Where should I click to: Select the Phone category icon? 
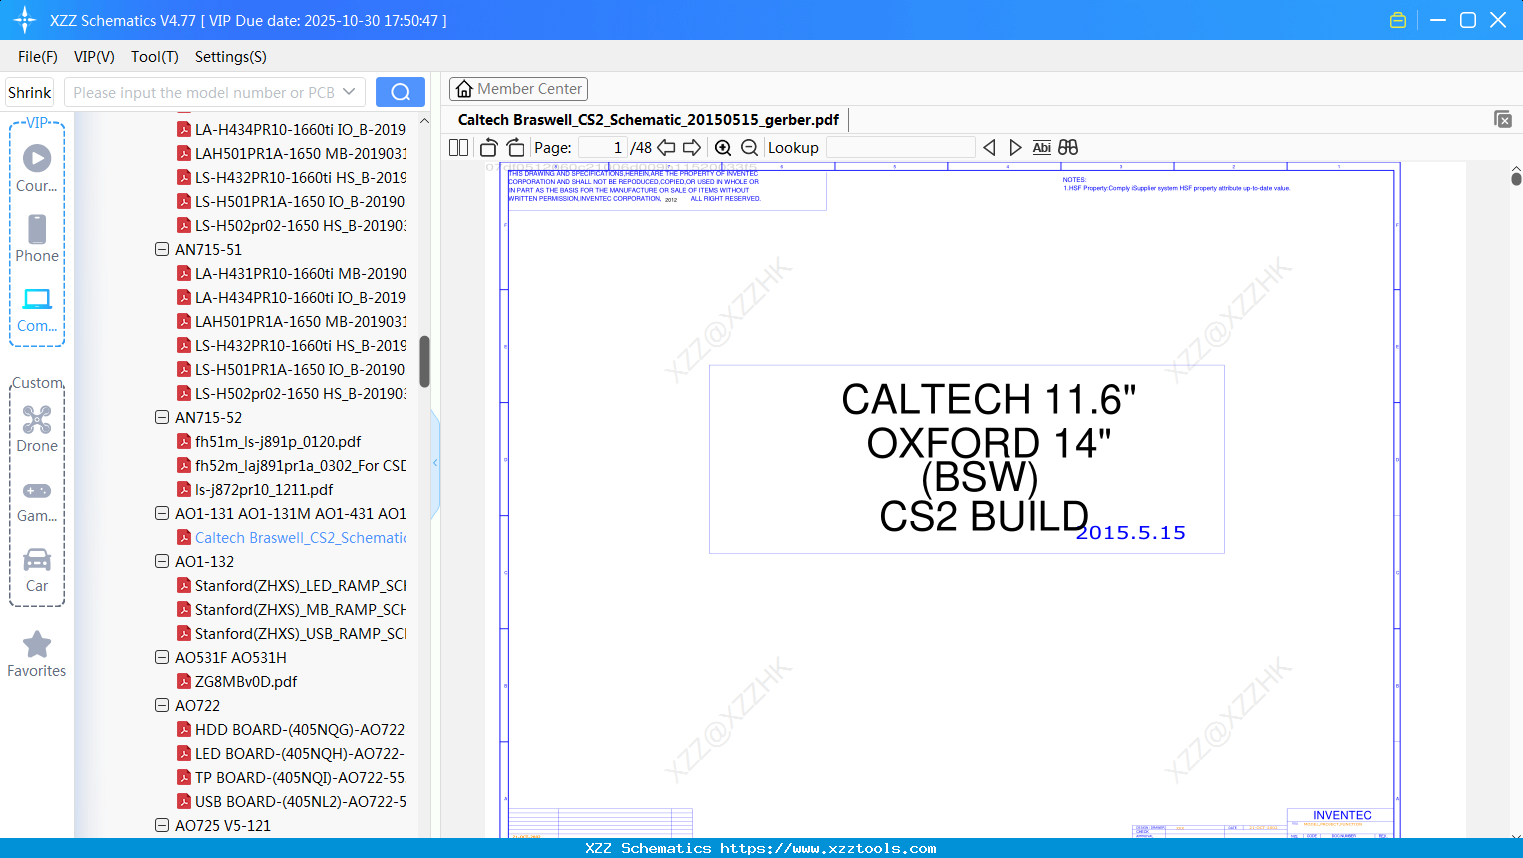point(37,229)
